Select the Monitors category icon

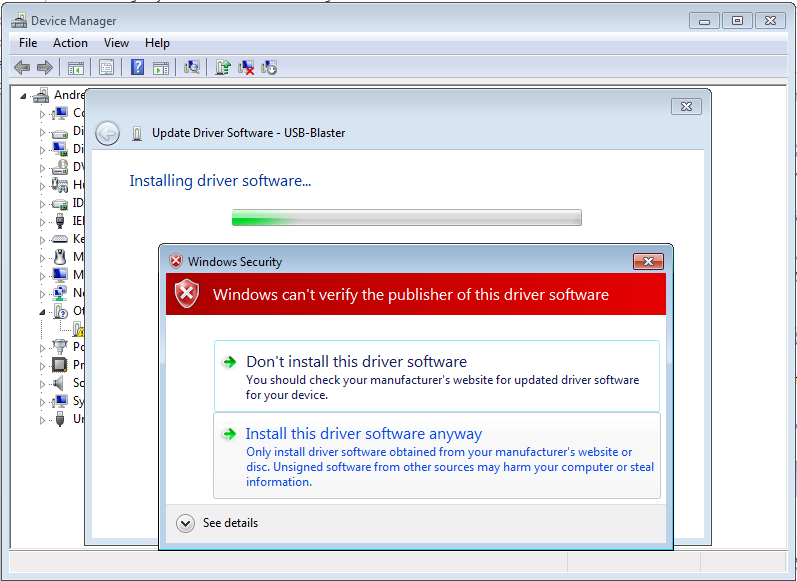[59, 275]
